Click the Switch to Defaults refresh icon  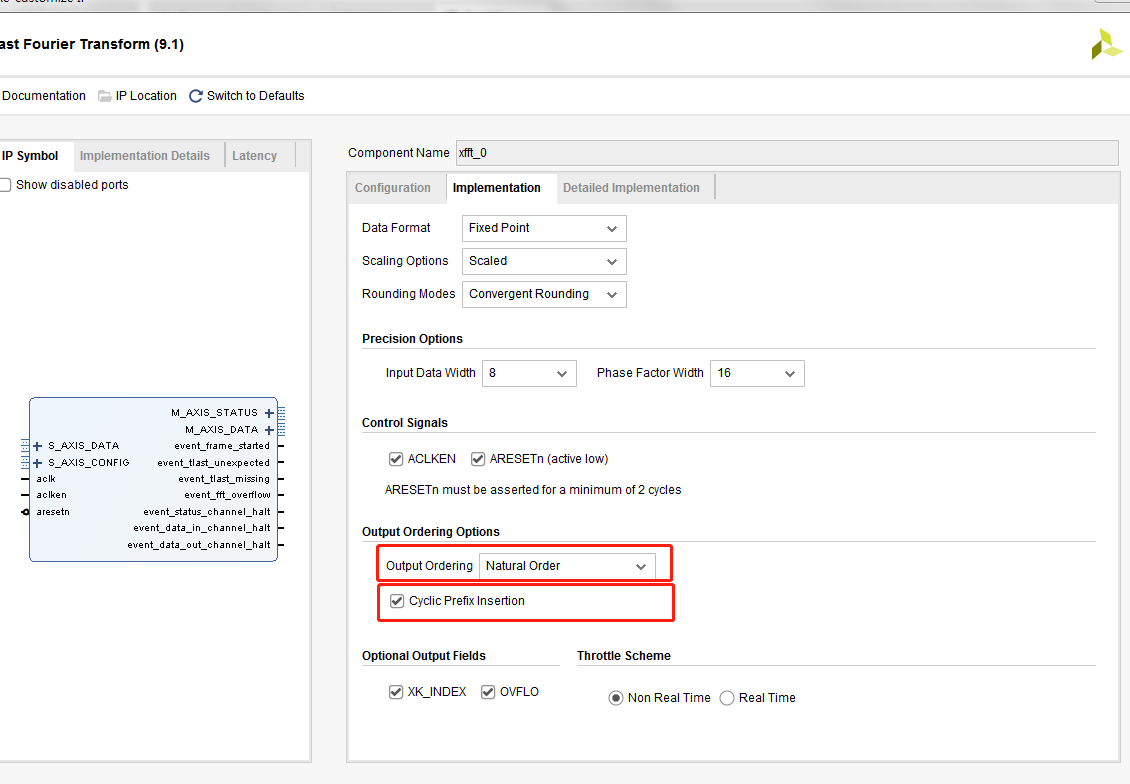(195, 96)
